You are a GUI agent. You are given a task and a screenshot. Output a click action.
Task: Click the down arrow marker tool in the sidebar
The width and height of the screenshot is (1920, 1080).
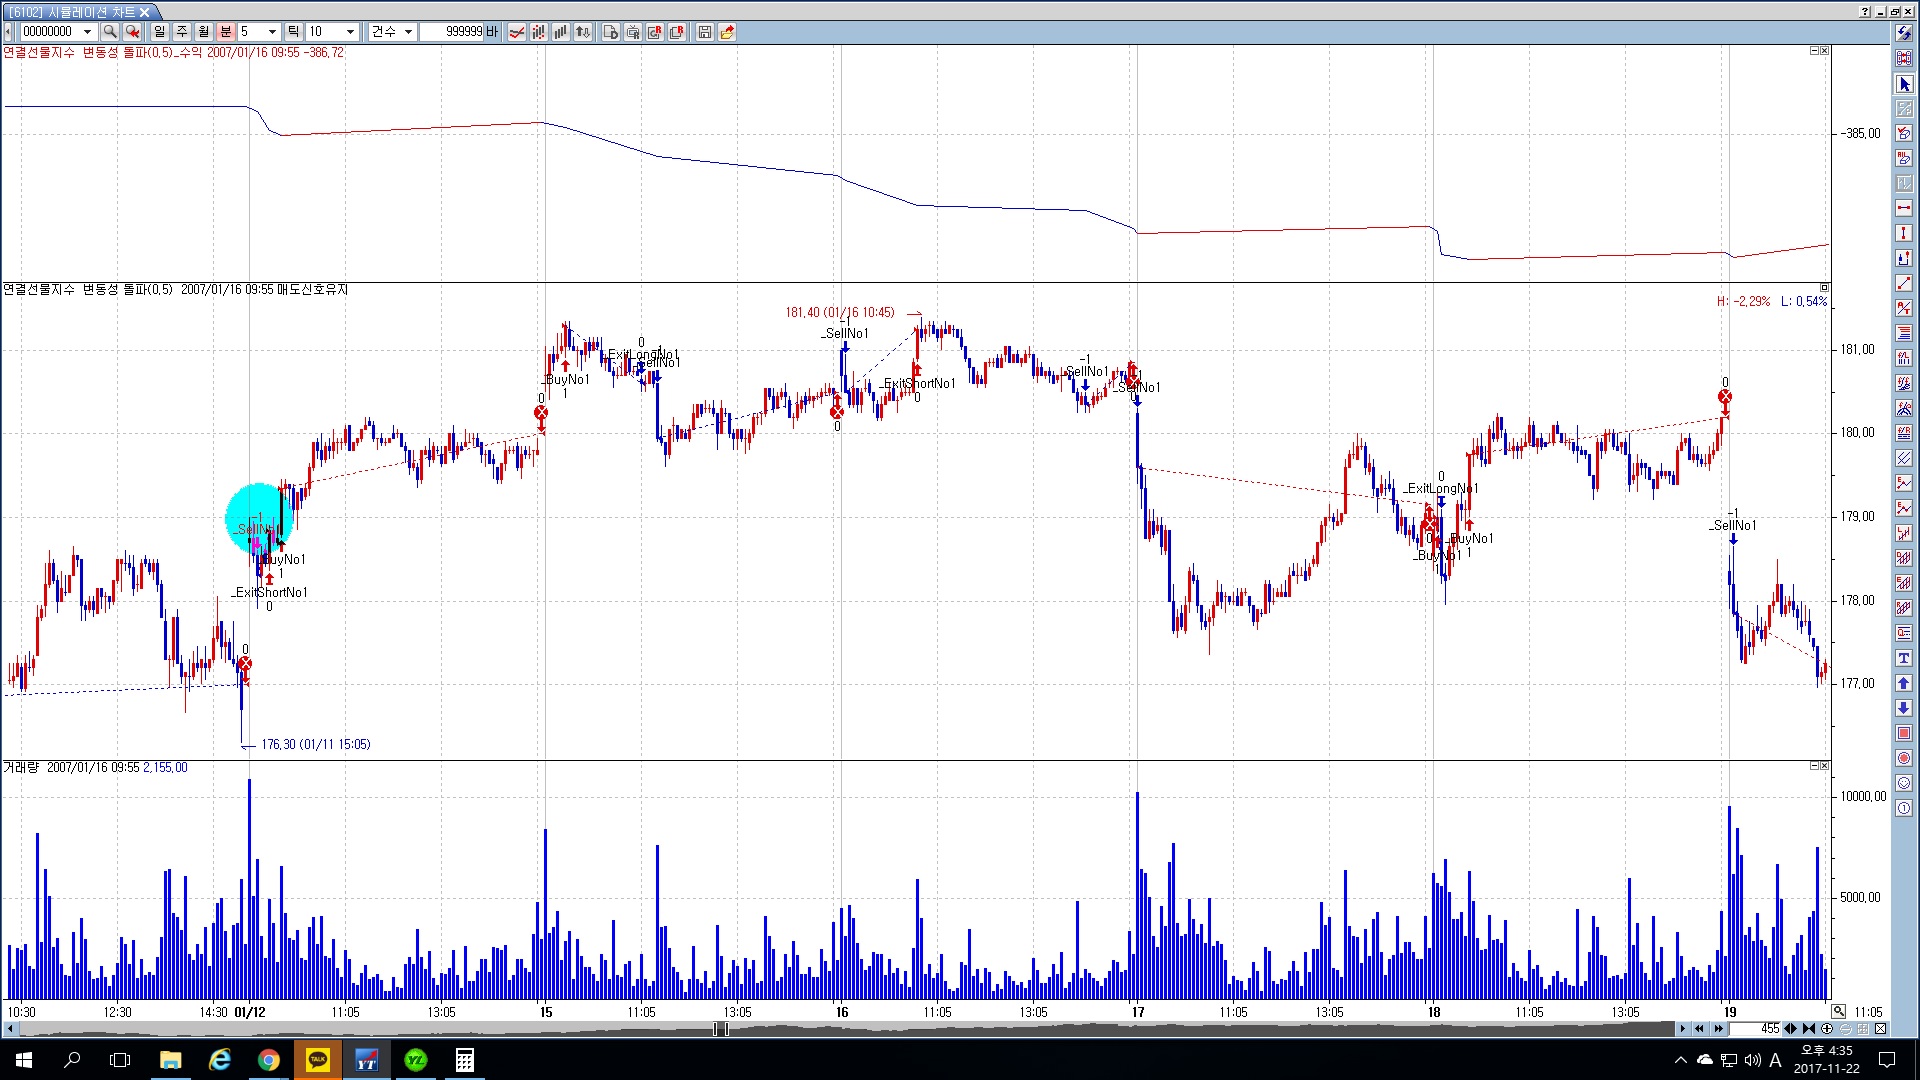pos(1904,708)
